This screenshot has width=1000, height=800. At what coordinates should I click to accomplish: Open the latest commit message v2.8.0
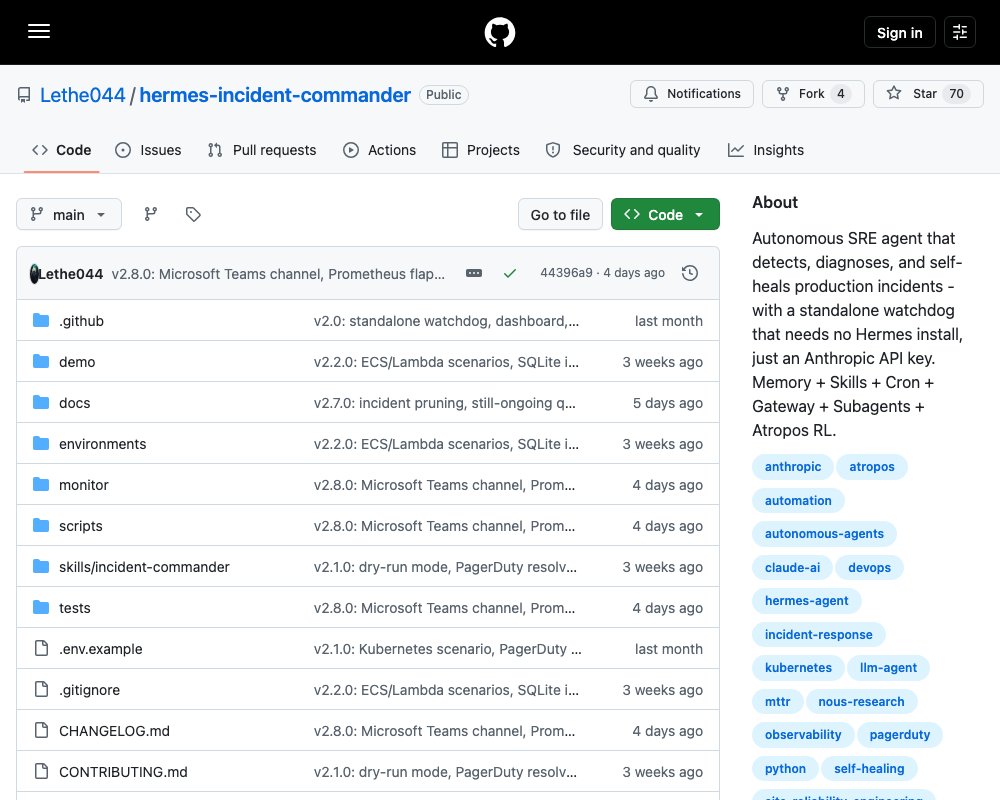[x=278, y=274]
